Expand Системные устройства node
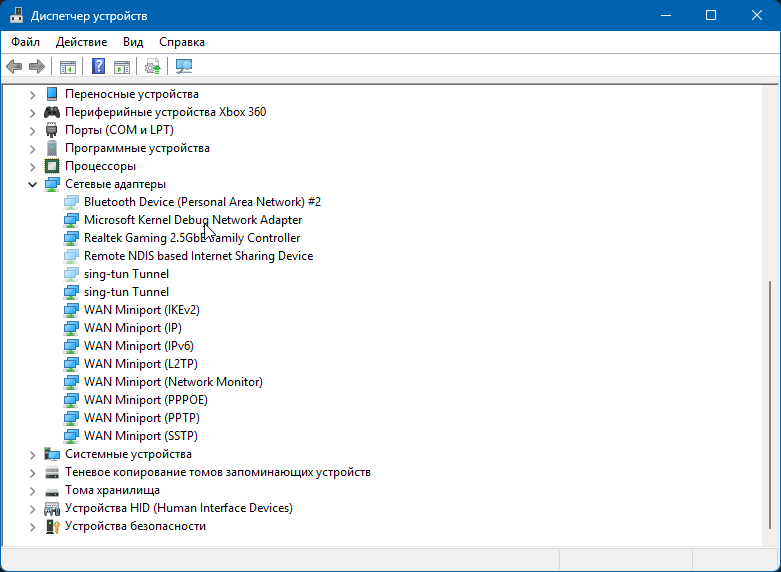Image resolution: width=781 pixels, height=572 pixels. coord(32,454)
